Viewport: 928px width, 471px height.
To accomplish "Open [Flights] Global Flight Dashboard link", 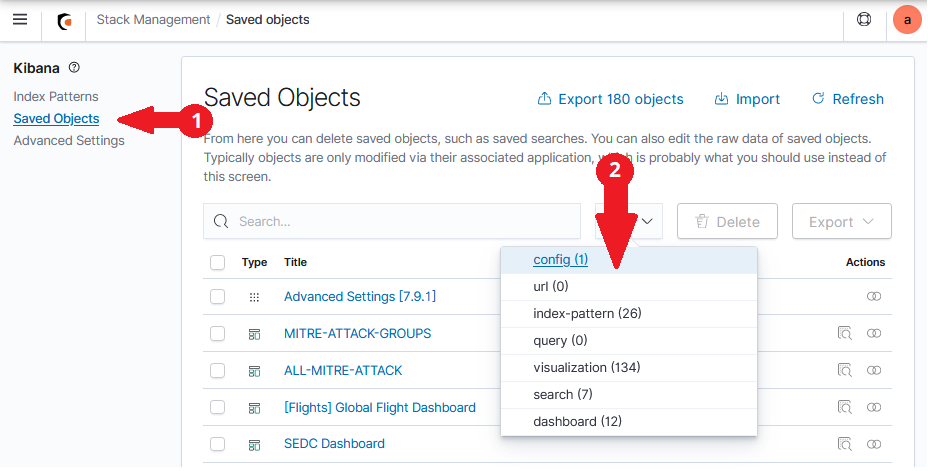I will [379, 408].
